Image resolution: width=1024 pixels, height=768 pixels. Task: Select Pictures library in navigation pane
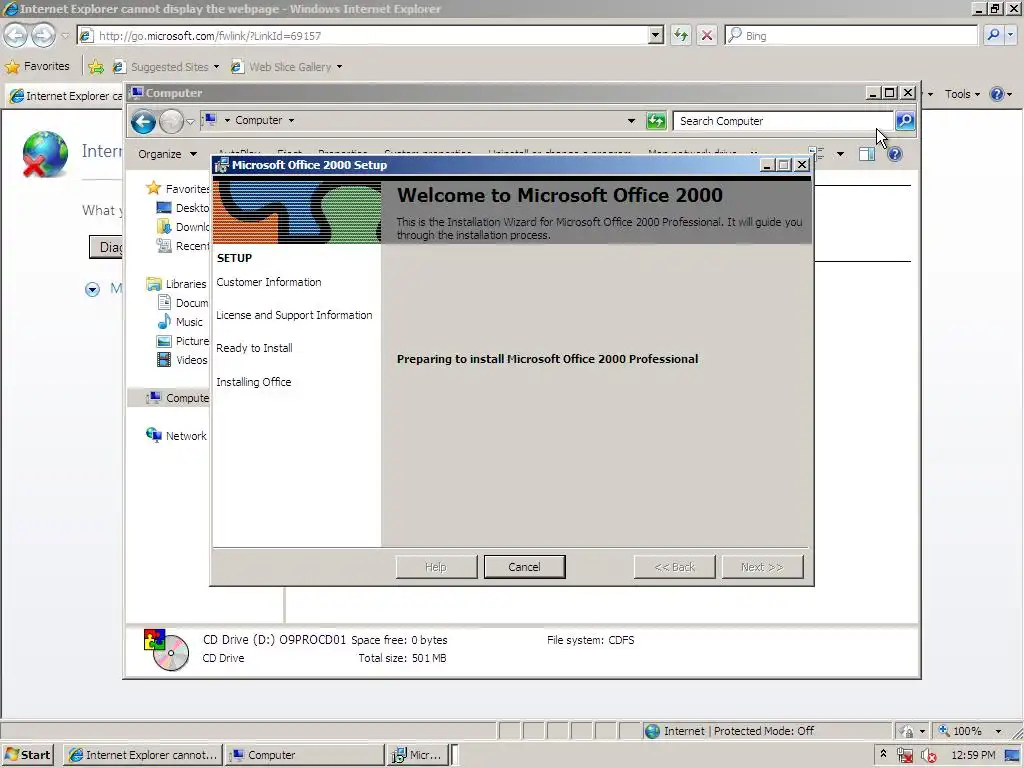tap(183, 341)
